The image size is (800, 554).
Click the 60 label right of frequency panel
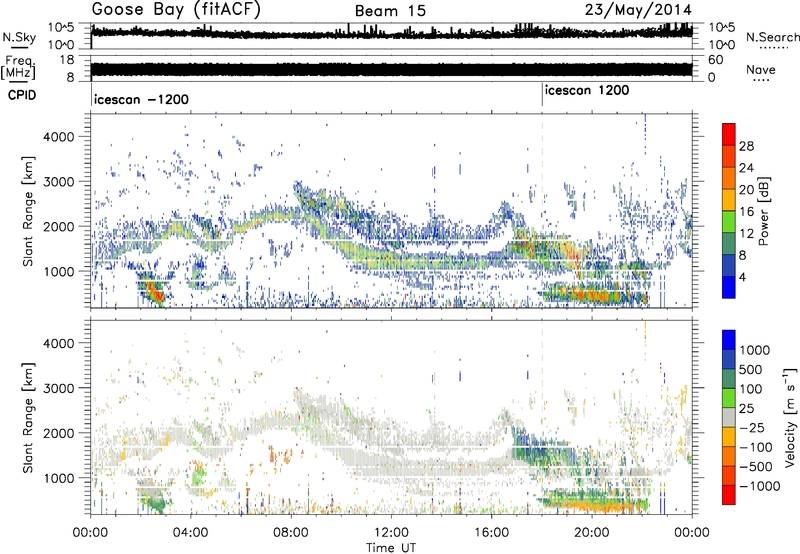click(x=715, y=60)
